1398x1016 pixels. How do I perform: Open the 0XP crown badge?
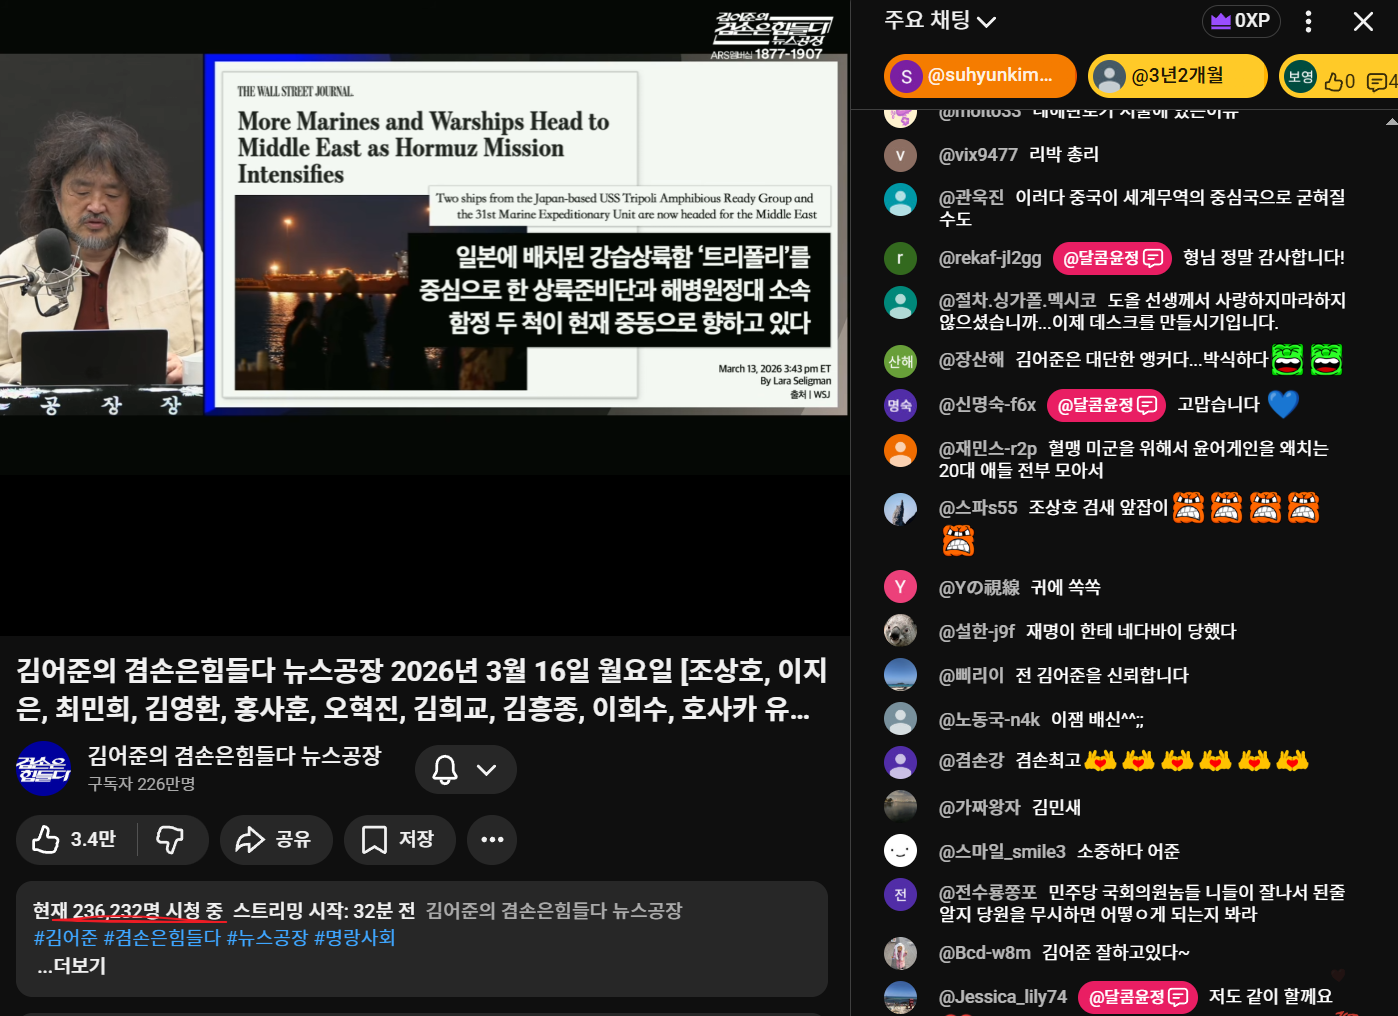pyautogui.click(x=1241, y=21)
